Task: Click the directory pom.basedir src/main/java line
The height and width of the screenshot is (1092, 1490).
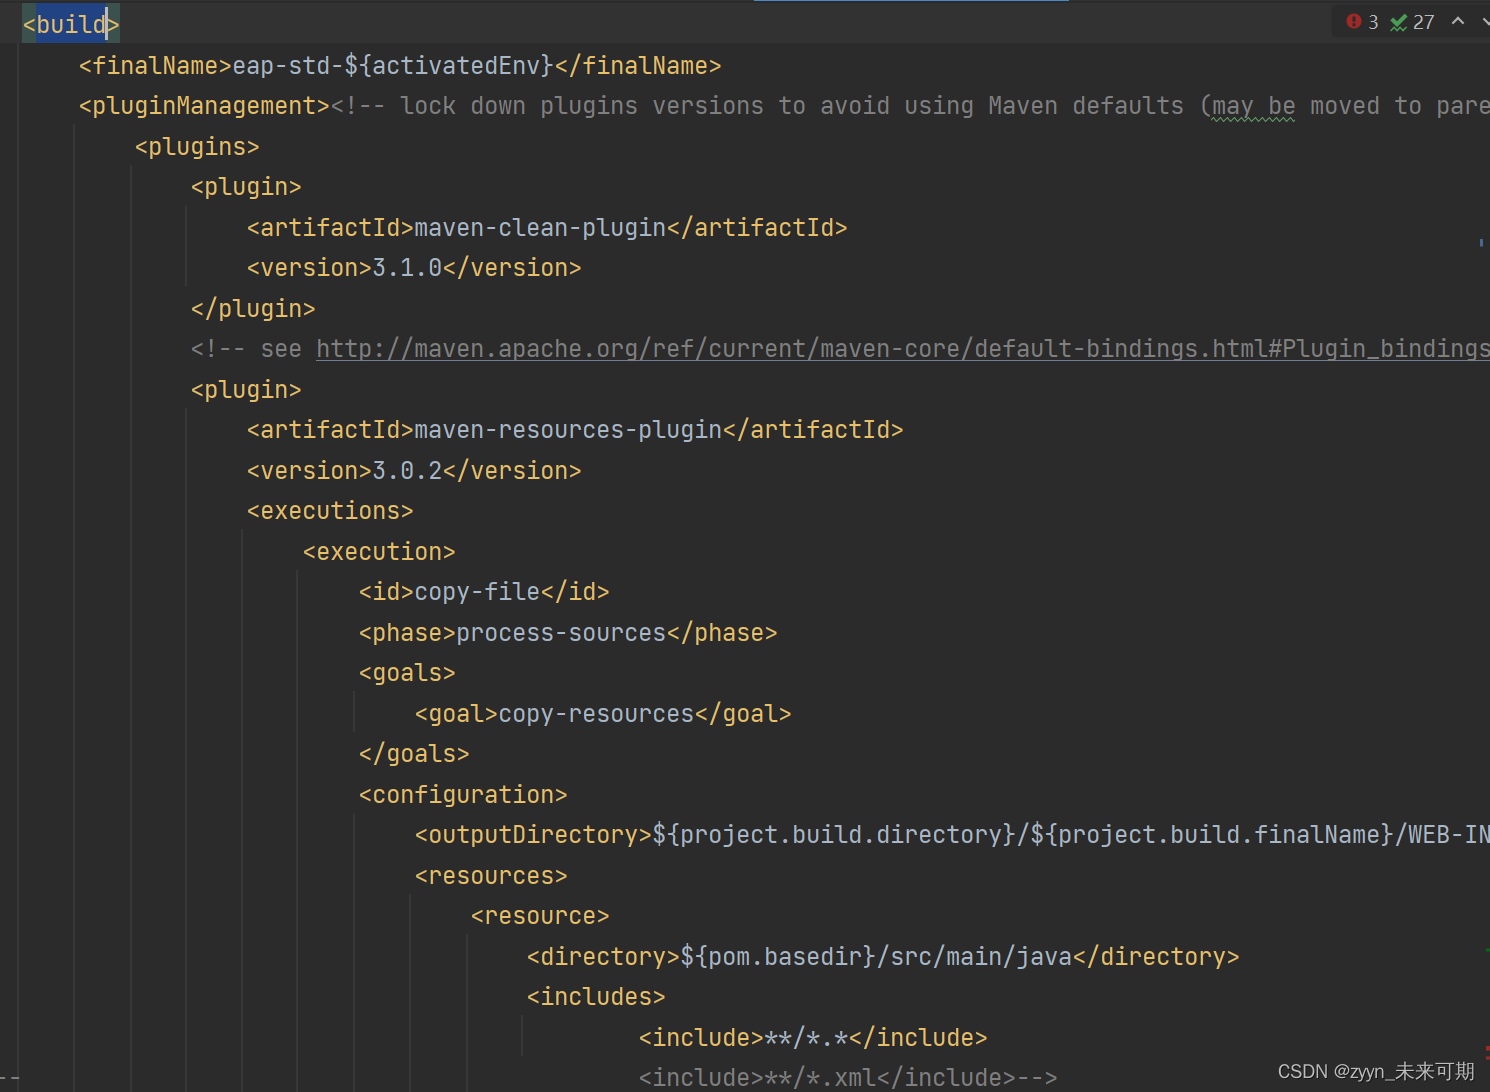Action: tap(883, 957)
